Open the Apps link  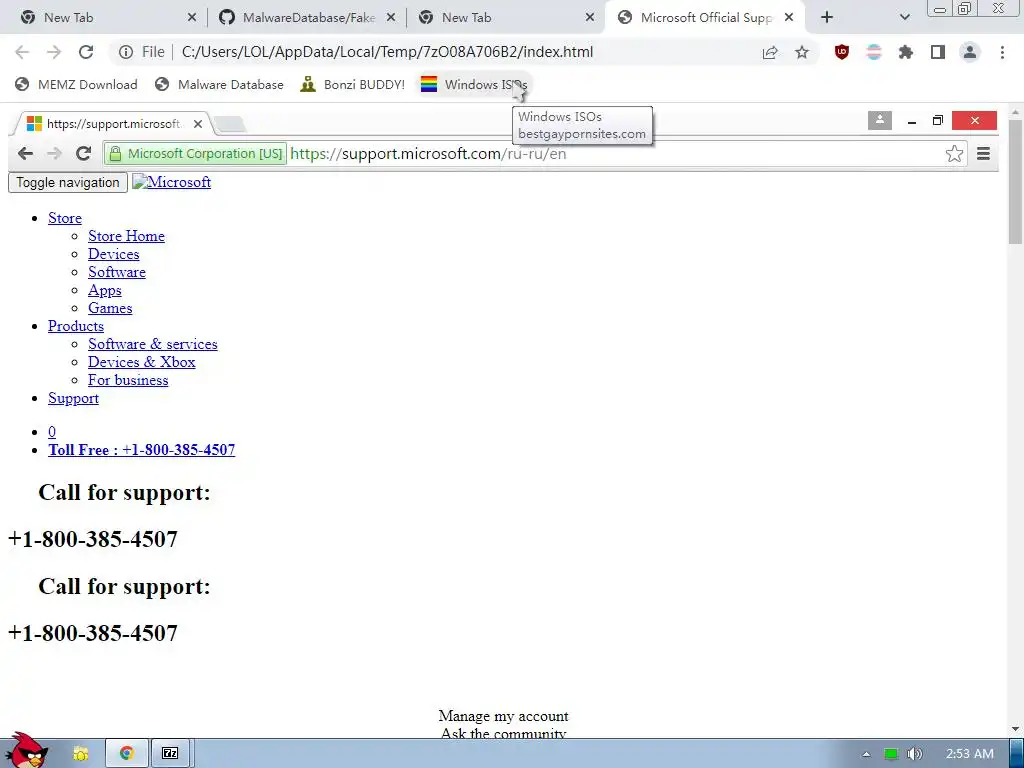point(104,290)
